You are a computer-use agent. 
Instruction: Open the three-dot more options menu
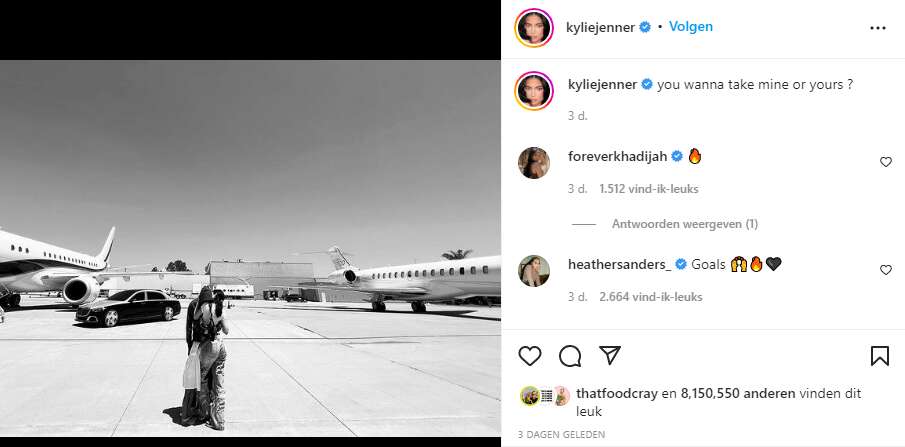(878, 28)
